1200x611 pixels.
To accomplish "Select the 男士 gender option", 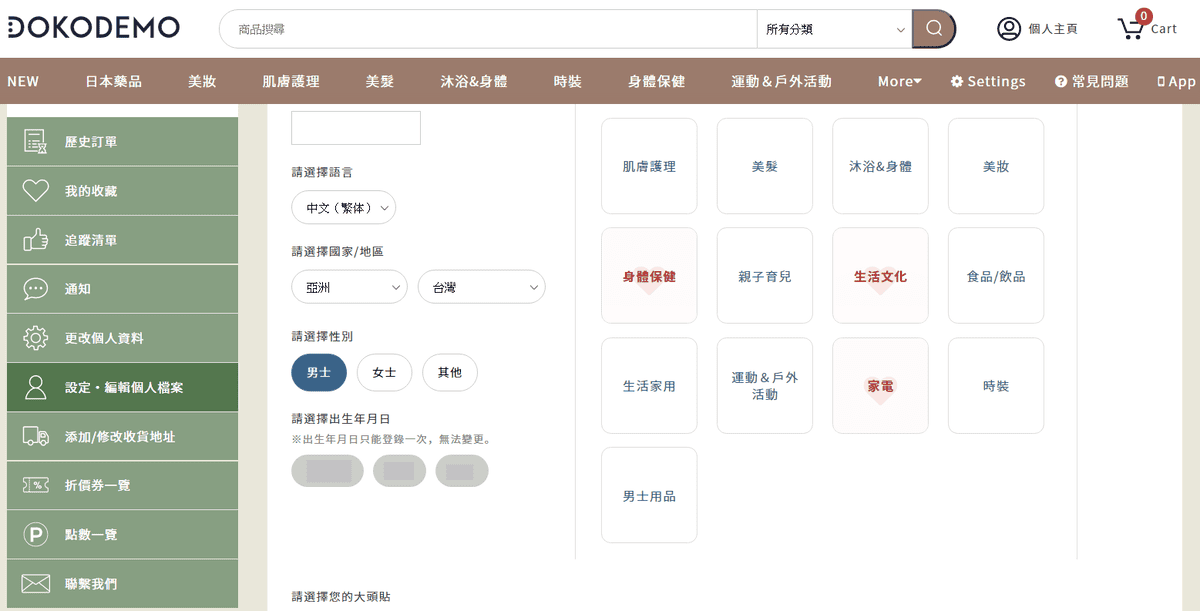I will (319, 372).
